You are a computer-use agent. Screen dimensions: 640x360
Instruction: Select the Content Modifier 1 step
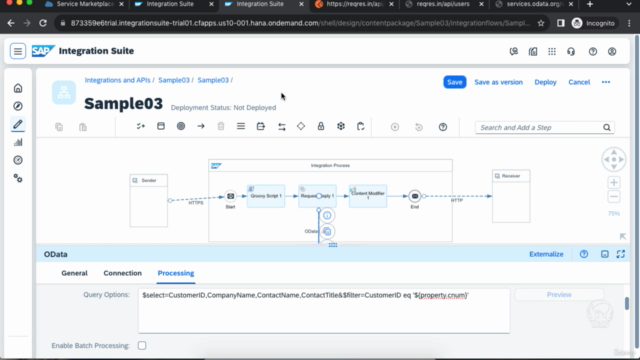click(368, 196)
